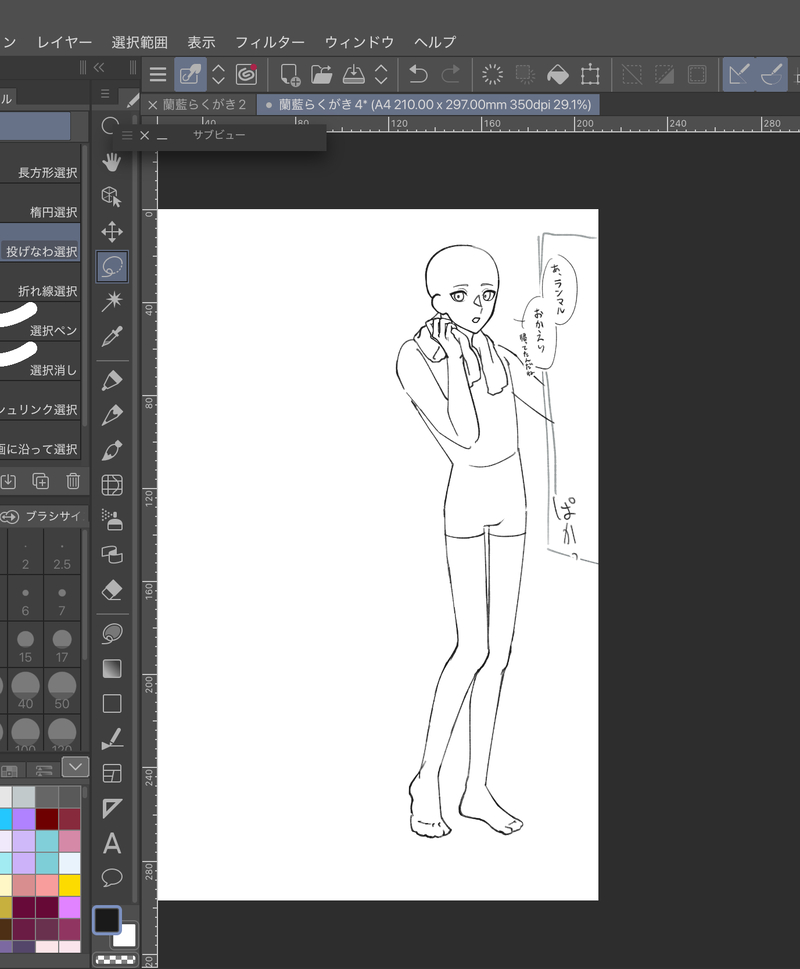800x969 pixels.
Task: Expand the color set dropdown arrow
Action: pos(75,766)
